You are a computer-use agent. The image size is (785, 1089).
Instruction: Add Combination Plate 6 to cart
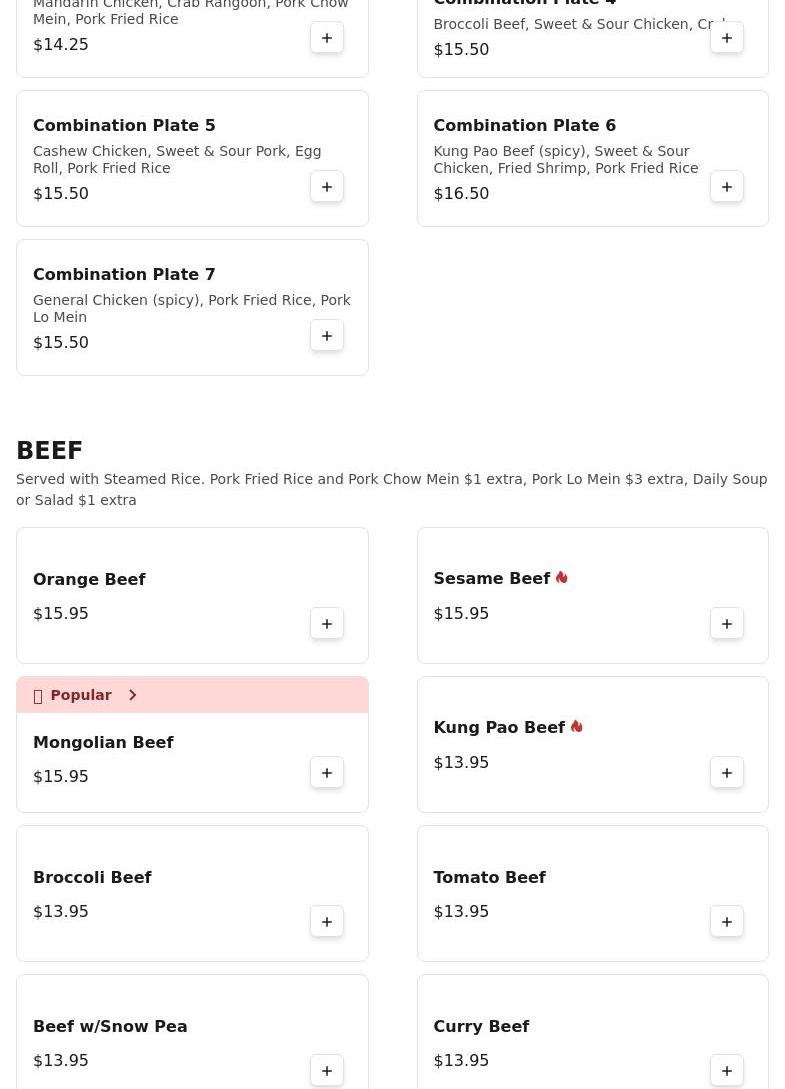(x=727, y=187)
